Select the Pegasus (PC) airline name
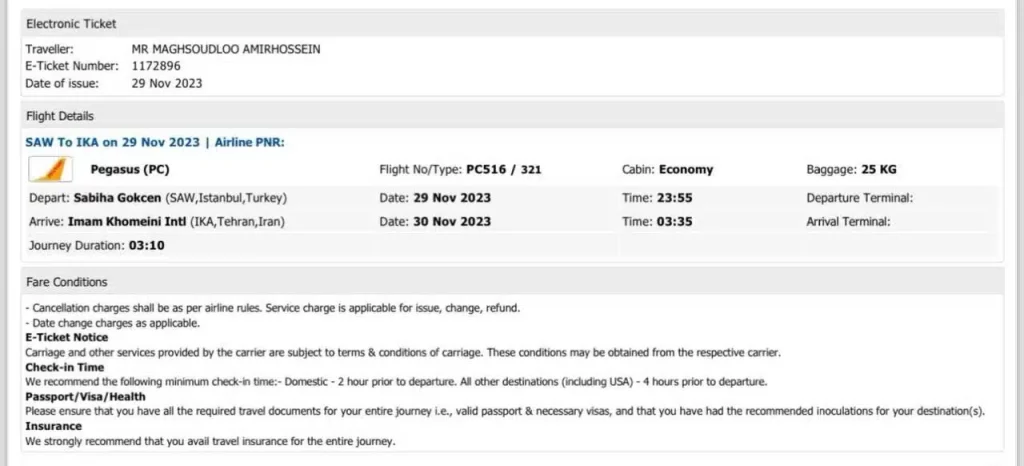1024x466 pixels. click(x=130, y=170)
